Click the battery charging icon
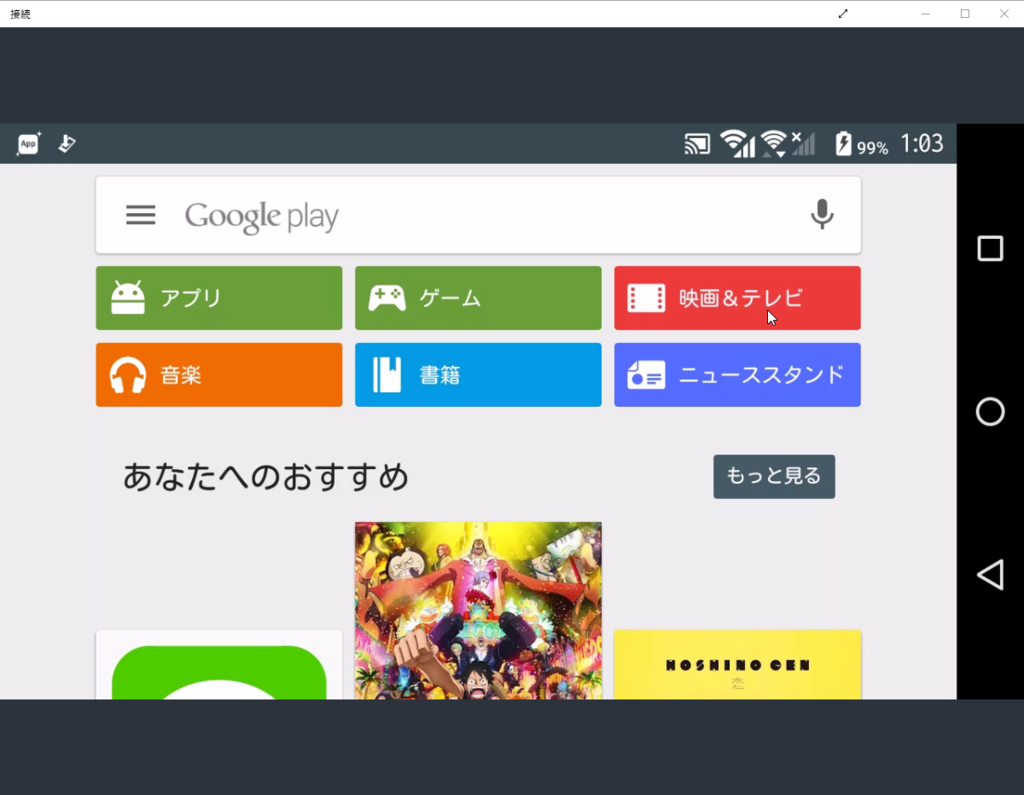Image resolution: width=1024 pixels, height=795 pixels. point(843,144)
